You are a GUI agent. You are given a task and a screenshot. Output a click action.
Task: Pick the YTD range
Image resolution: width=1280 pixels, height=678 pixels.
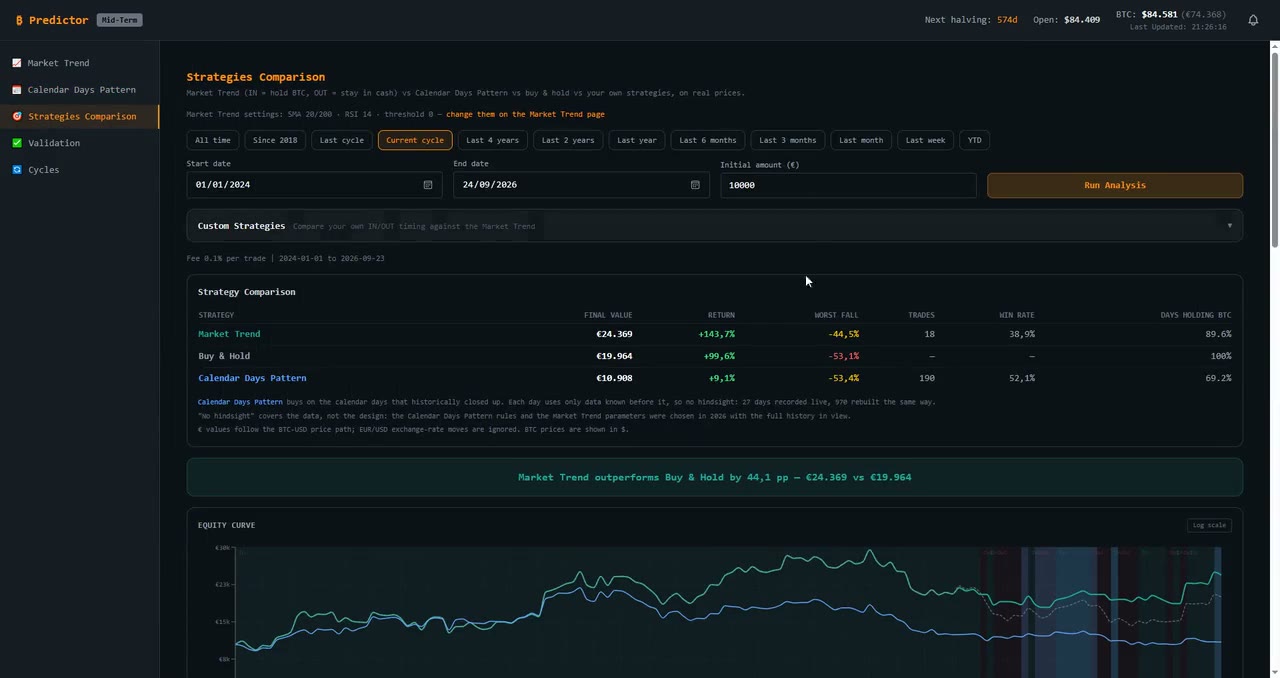[975, 140]
